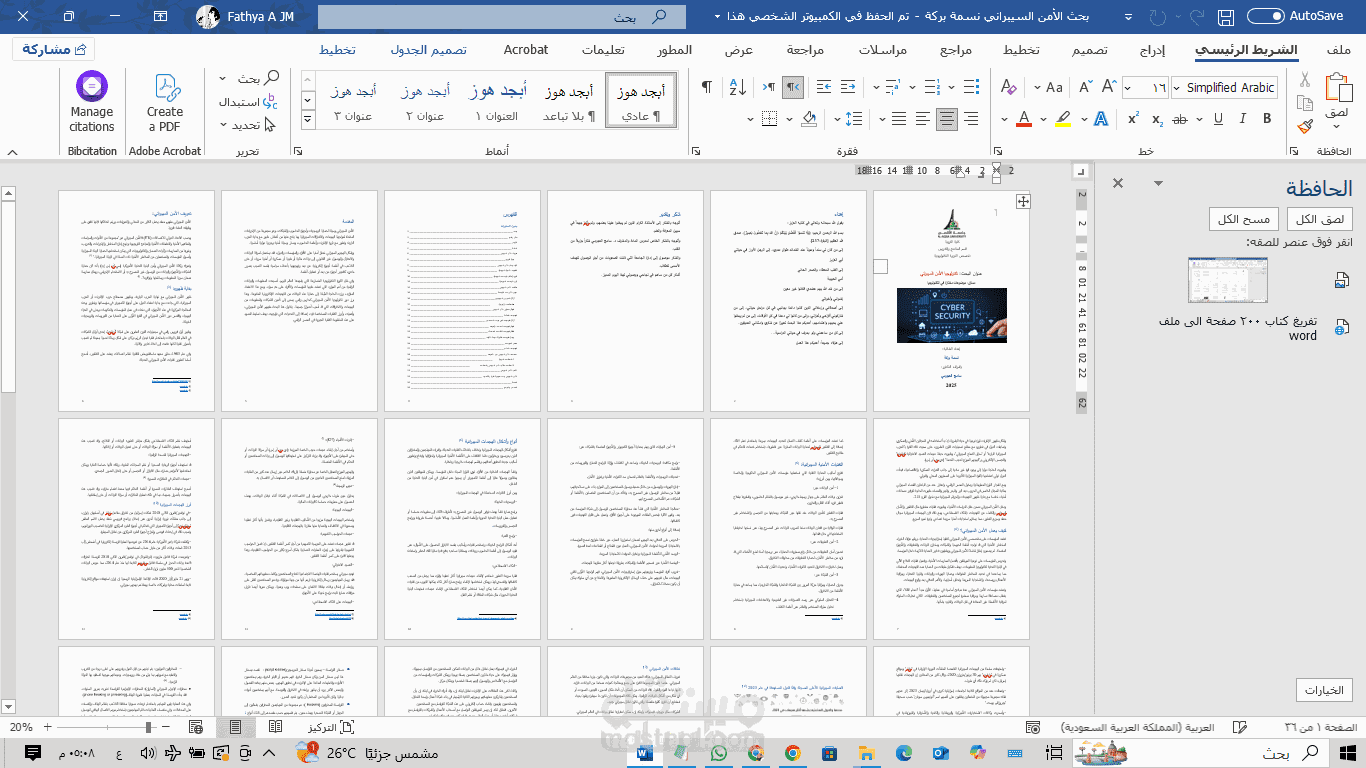Toggle Subscript formatting
This screenshot has height=768, width=1366.
pos(1157,119)
